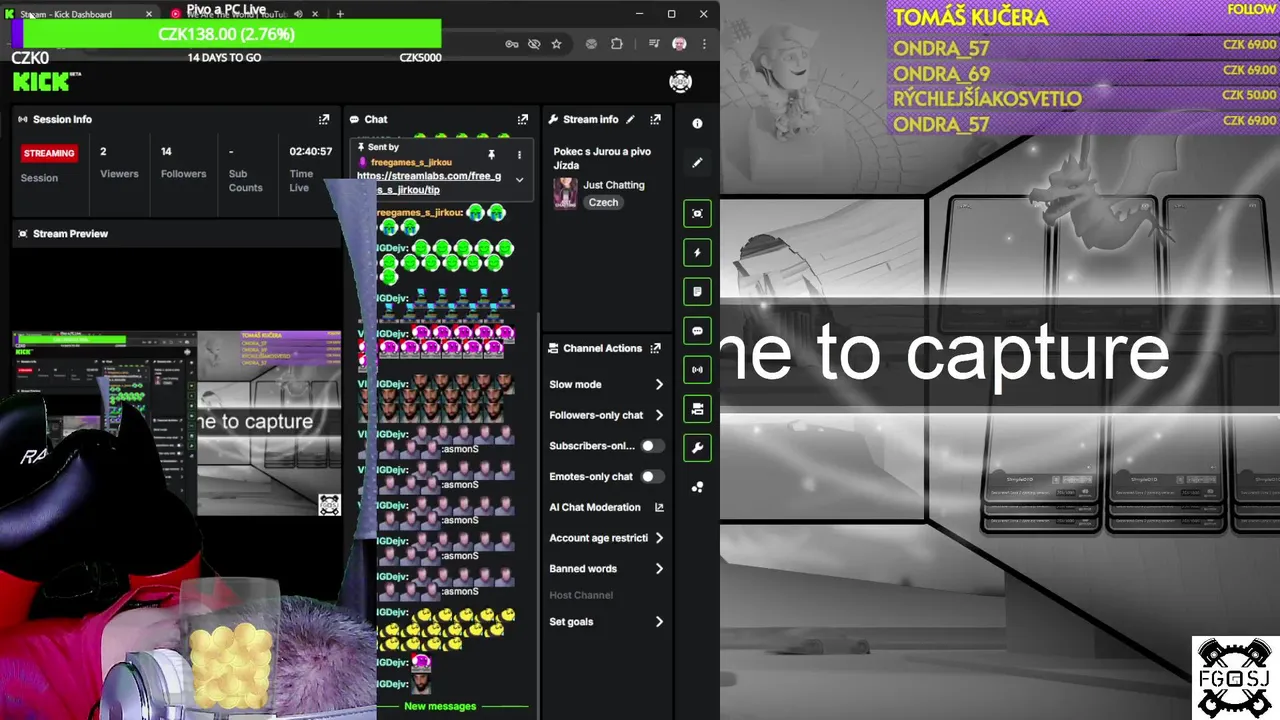Click the Host Channel label
This screenshot has height=720, width=1280.
coord(581,595)
